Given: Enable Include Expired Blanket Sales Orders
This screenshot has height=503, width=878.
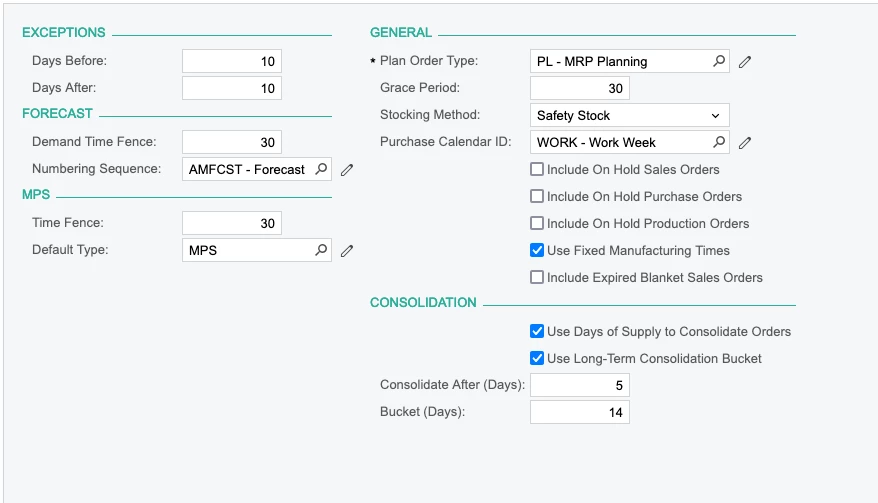Looking at the screenshot, I should [x=537, y=278].
